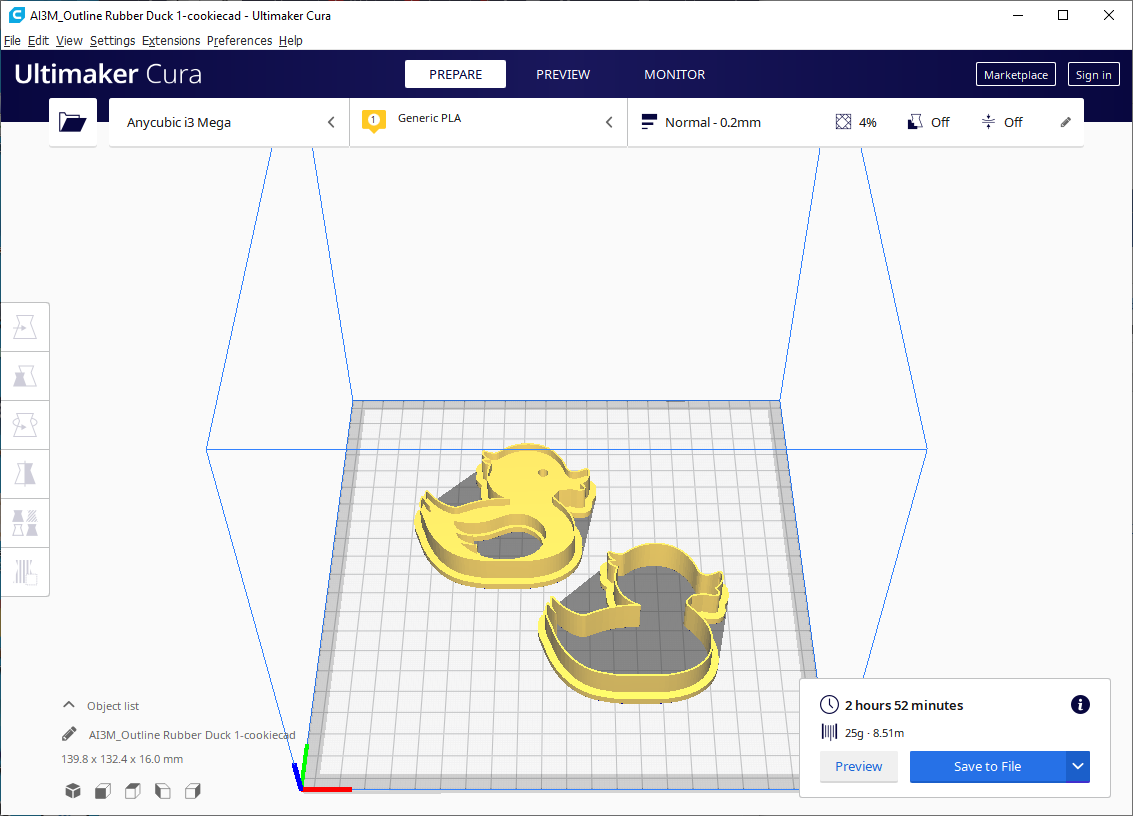
Task: Expand the Generic PLA material selector
Action: [x=488, y=123]
